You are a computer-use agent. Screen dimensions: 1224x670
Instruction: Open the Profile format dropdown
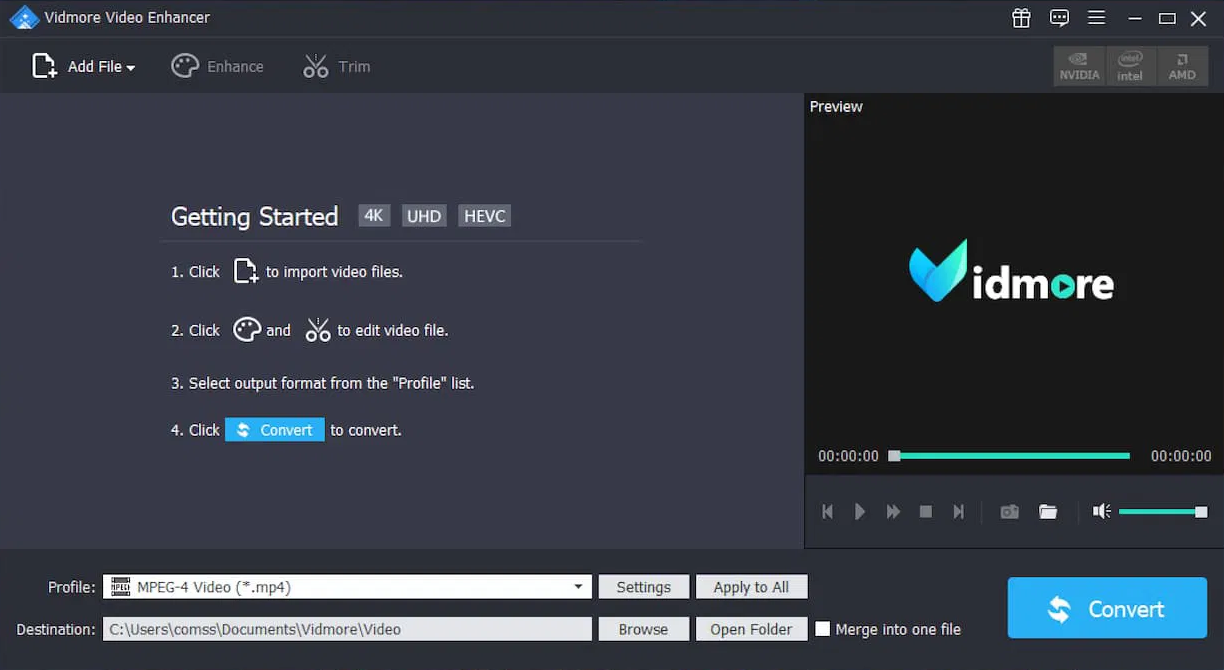[347, 587]
